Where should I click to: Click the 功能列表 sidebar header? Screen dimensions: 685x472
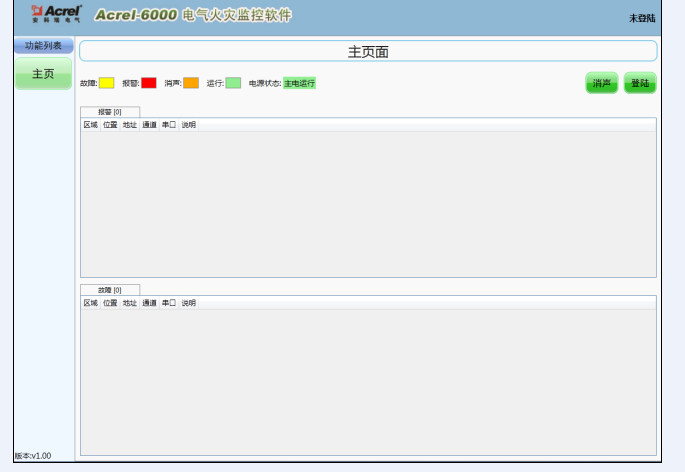pos(43,45)
